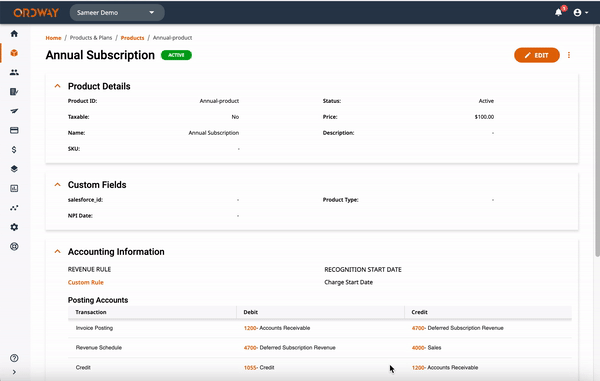Open the notifications bell

tap(559, 12)
